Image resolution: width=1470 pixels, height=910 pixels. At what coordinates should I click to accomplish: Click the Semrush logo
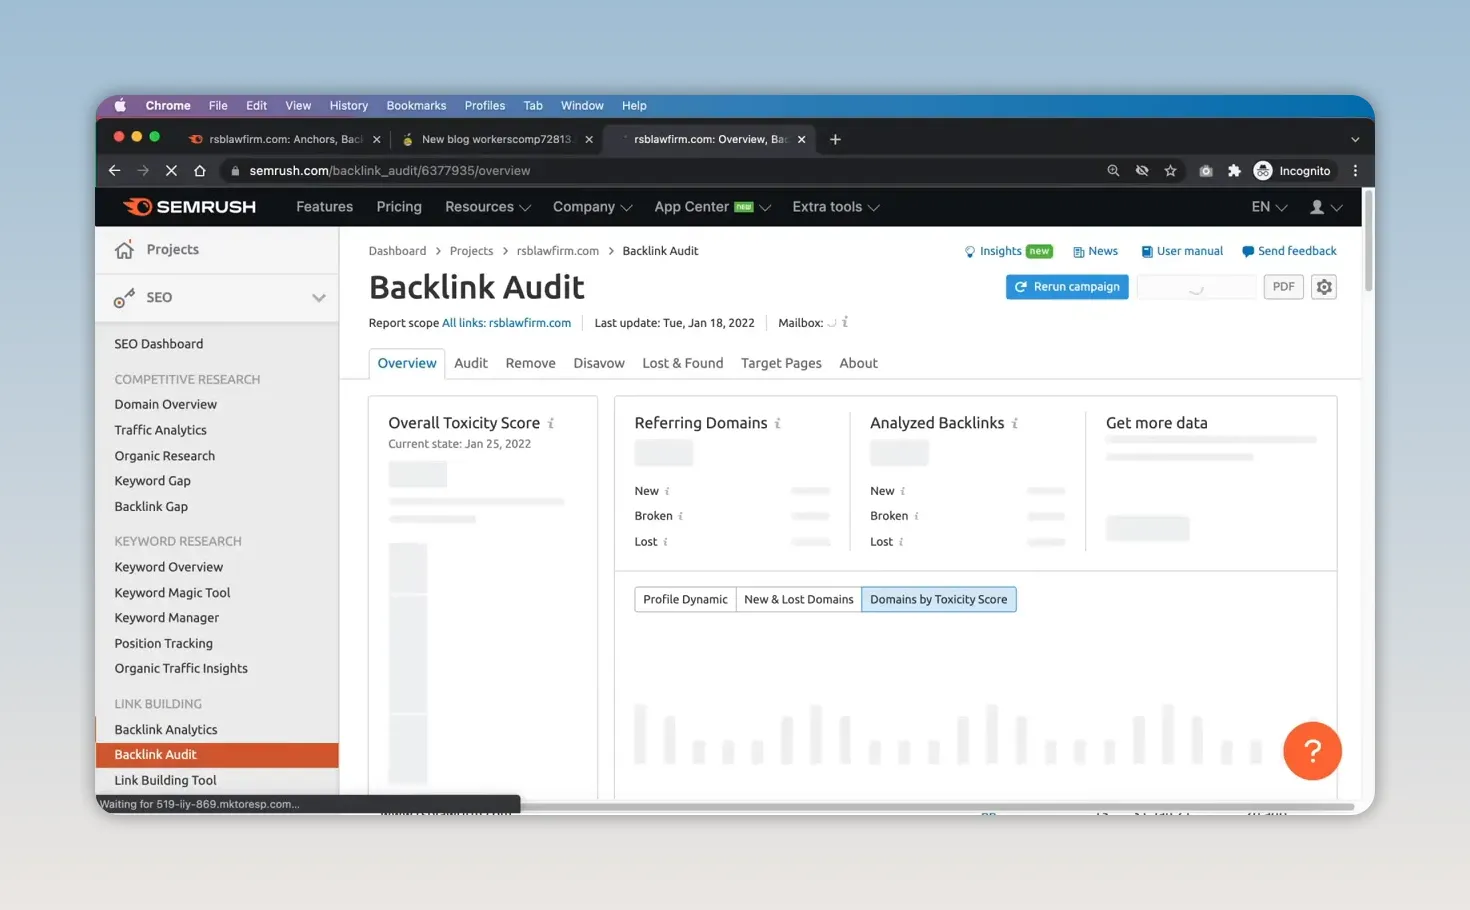click(189, 207)
